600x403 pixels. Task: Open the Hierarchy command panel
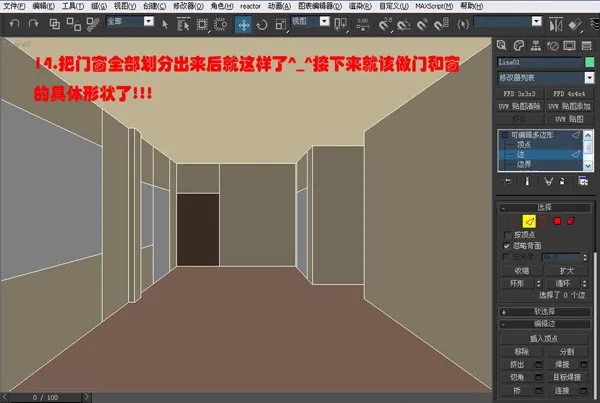pos(536,46)
